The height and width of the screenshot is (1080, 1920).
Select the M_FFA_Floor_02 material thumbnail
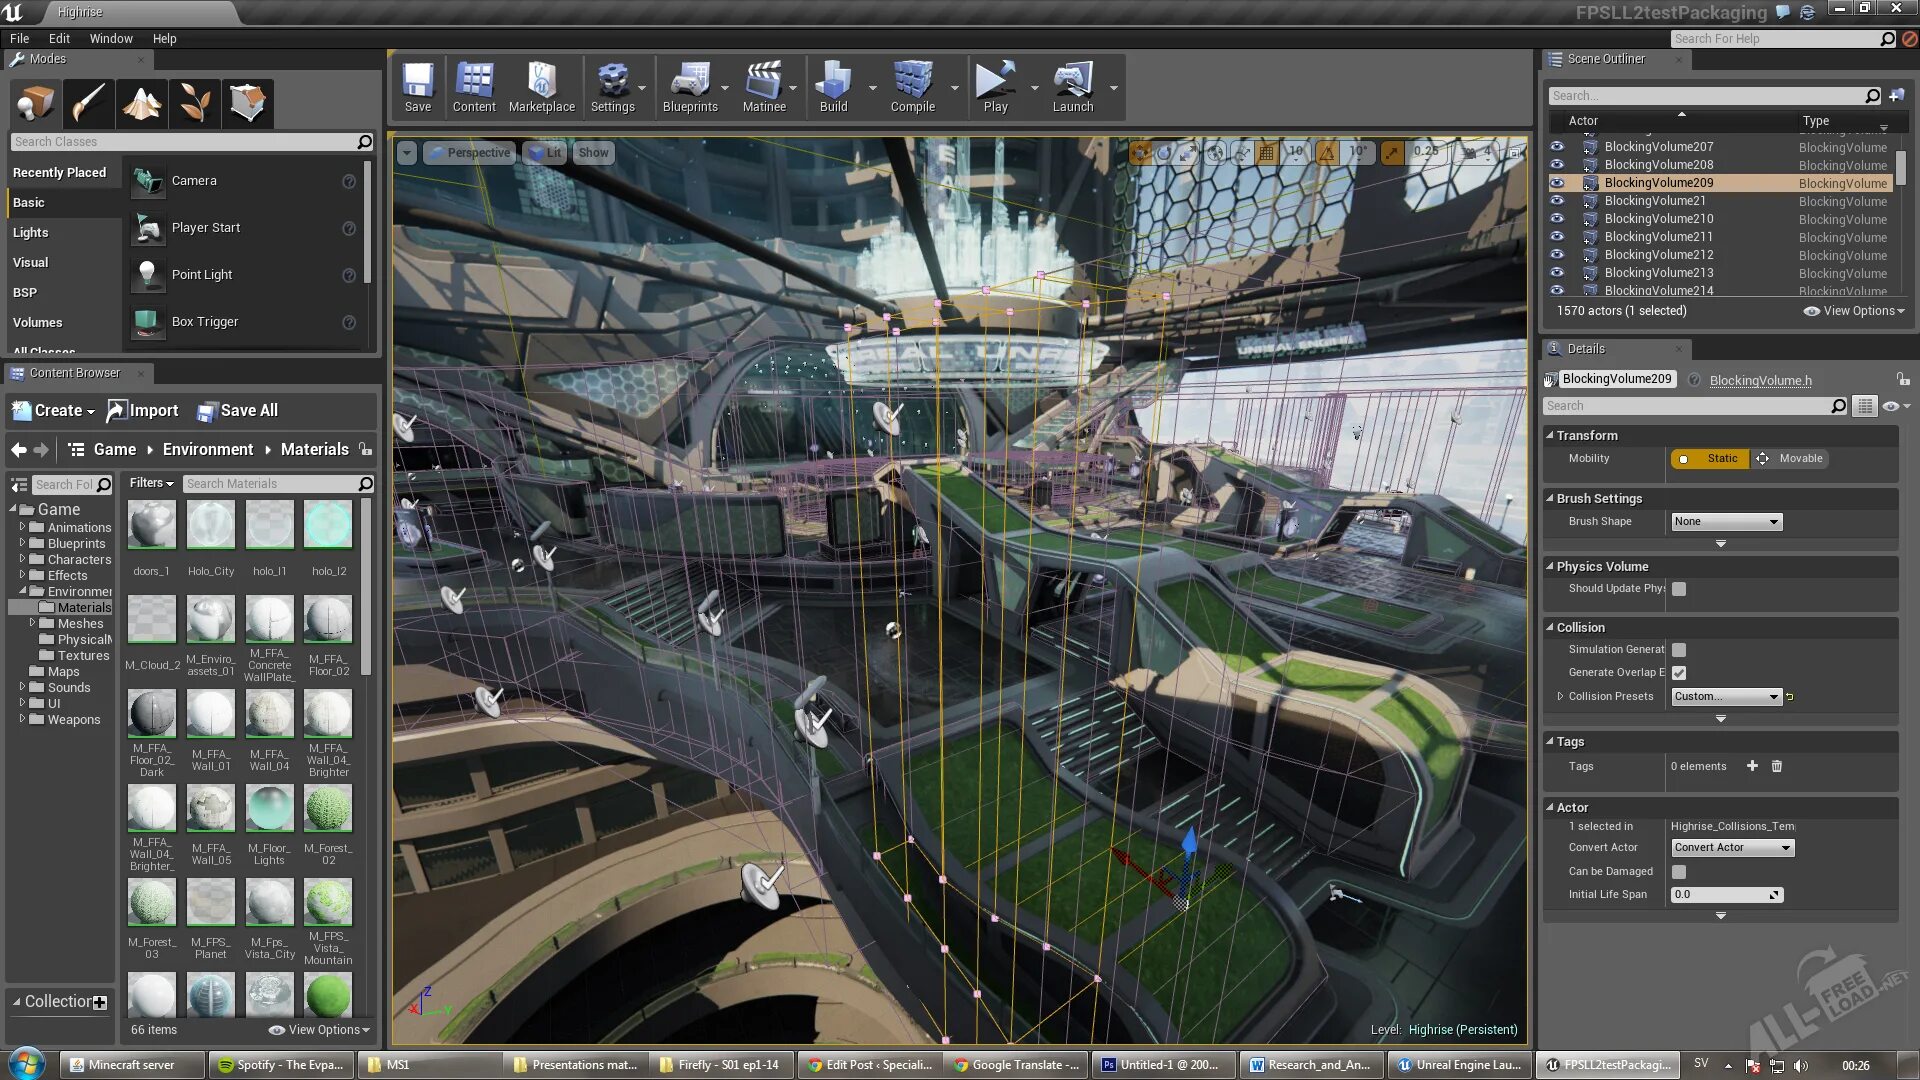coord(328,620)
